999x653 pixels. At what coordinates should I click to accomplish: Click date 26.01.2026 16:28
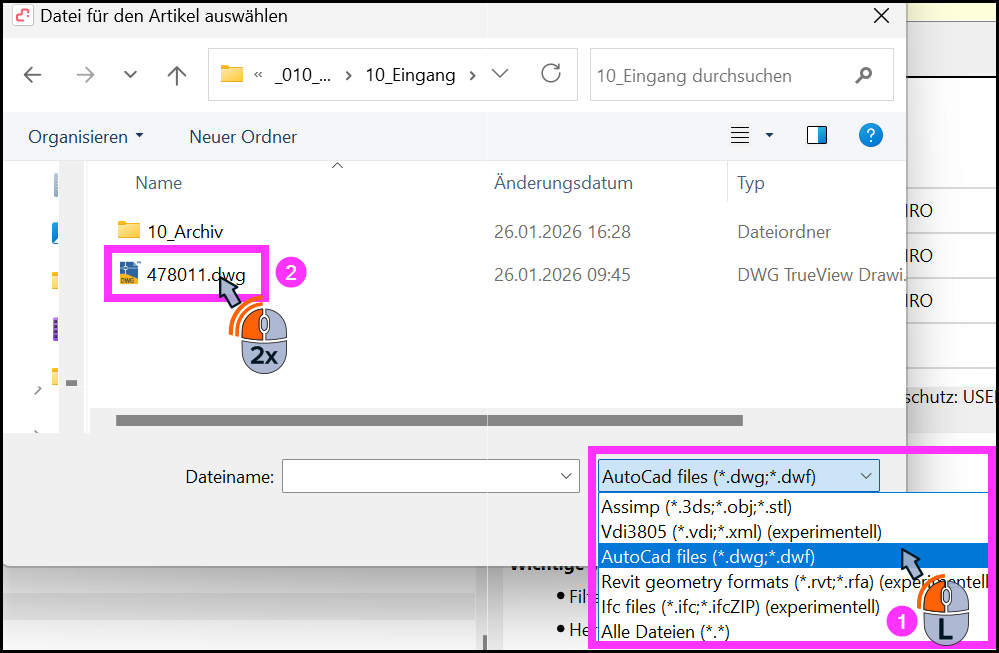pos(562,231)
